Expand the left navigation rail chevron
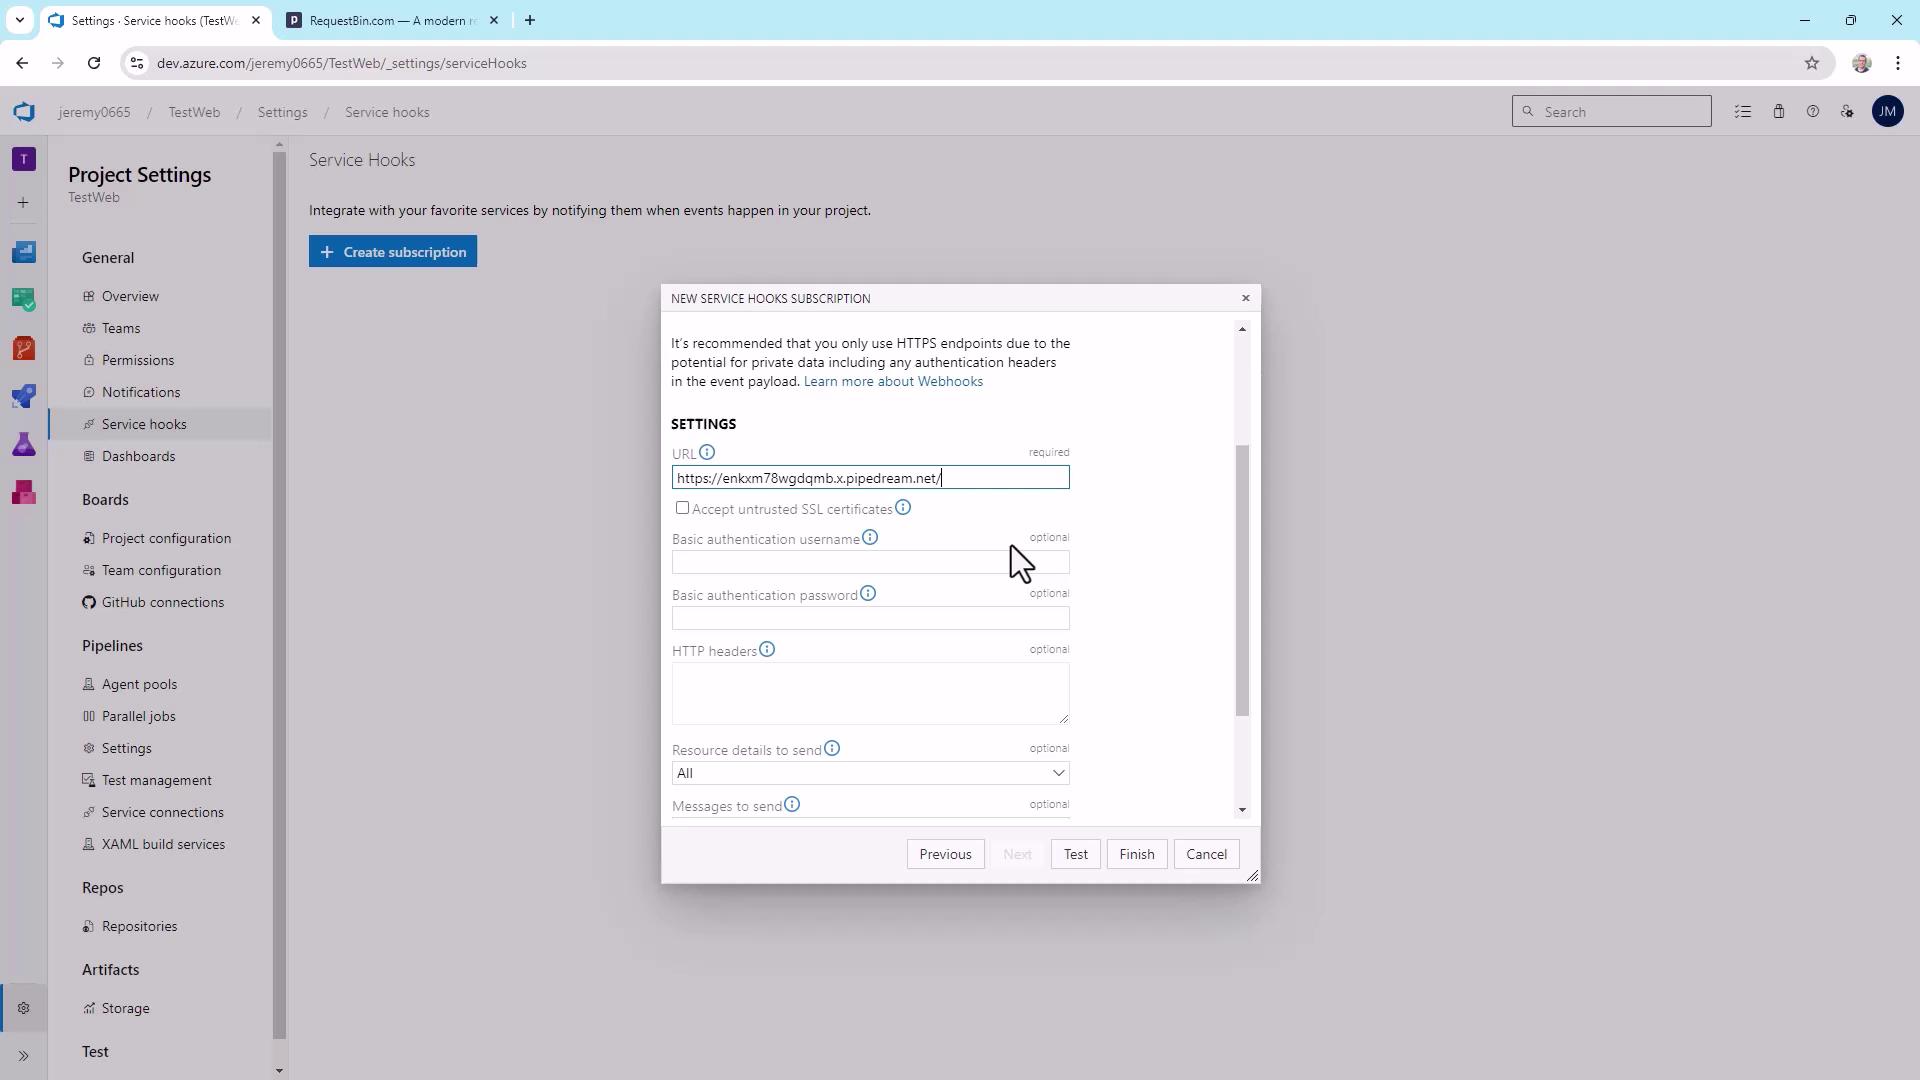 pos(24,1056)
